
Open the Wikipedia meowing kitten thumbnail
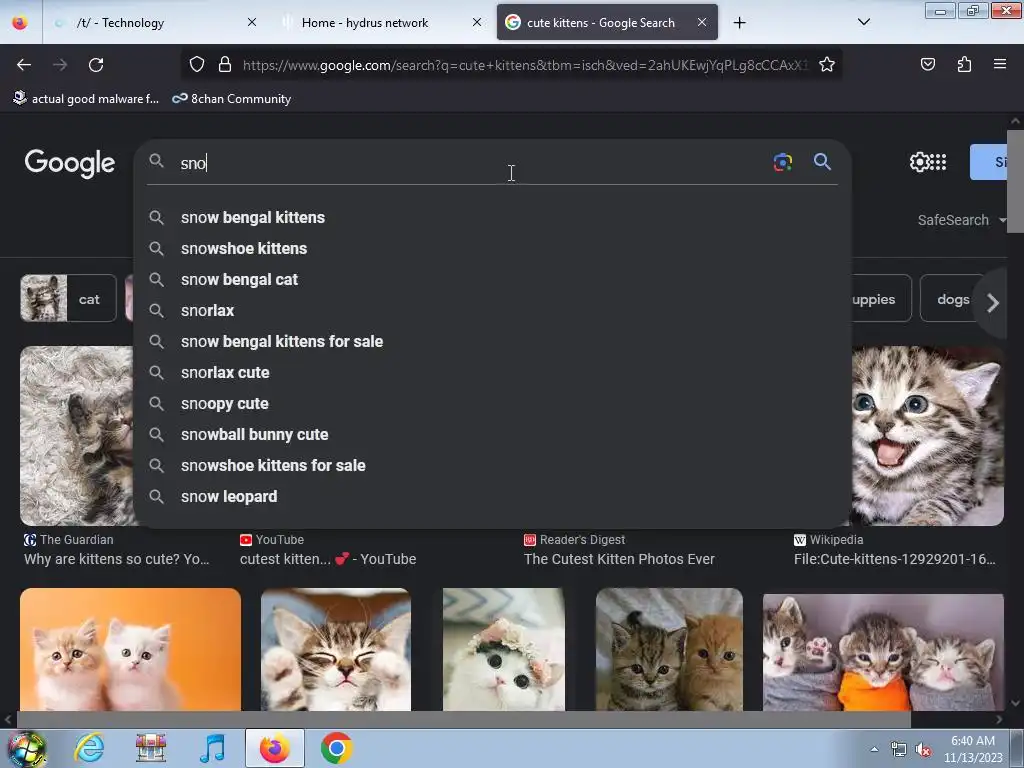click(x=927, y=436)
